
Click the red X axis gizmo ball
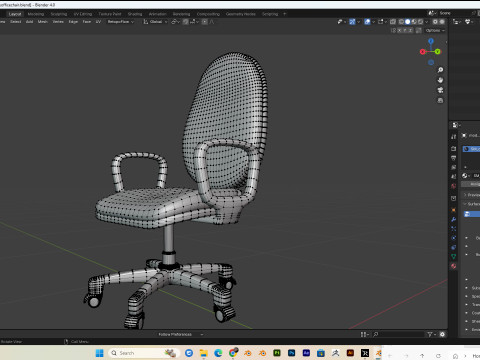(423, 52)
